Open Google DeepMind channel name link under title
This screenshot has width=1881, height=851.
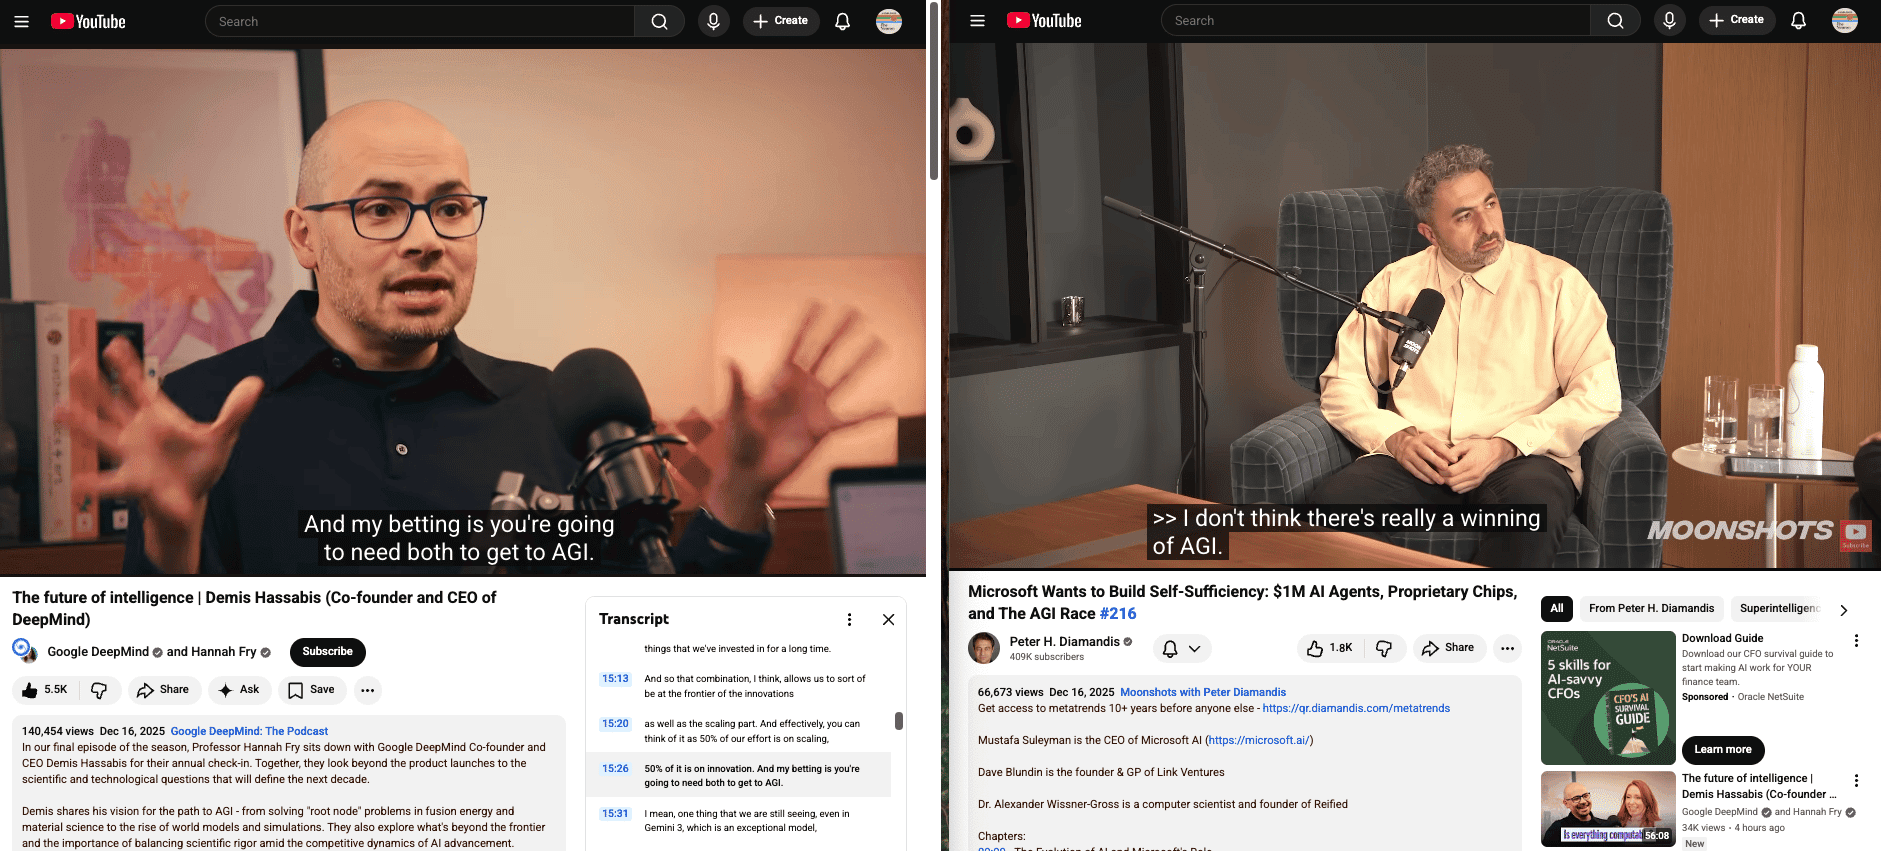tap(98, 652)
